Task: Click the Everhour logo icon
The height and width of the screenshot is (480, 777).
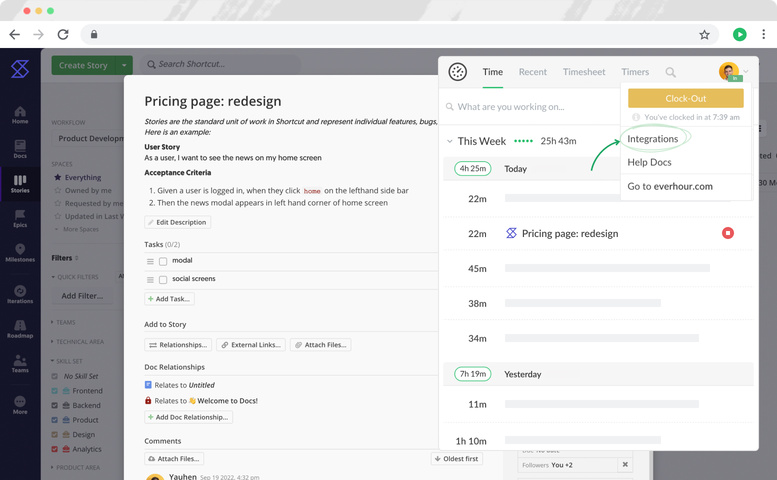Action: coord(457,72)
